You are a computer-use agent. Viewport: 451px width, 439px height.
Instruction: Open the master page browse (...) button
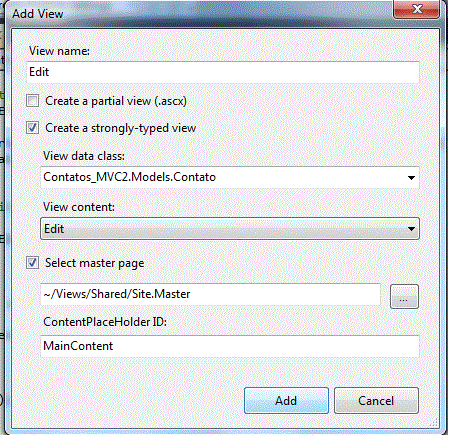[404, 296]
